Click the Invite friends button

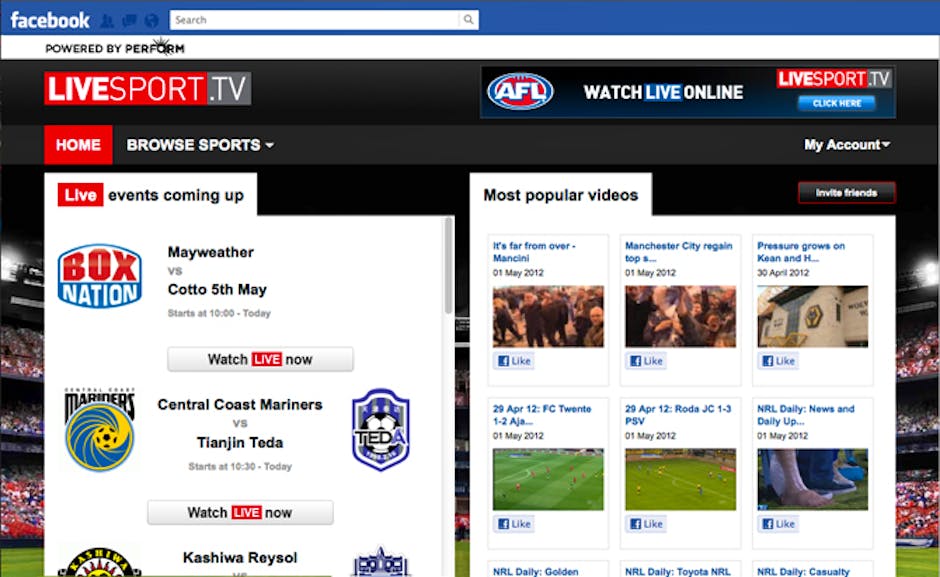pos(846,193)
